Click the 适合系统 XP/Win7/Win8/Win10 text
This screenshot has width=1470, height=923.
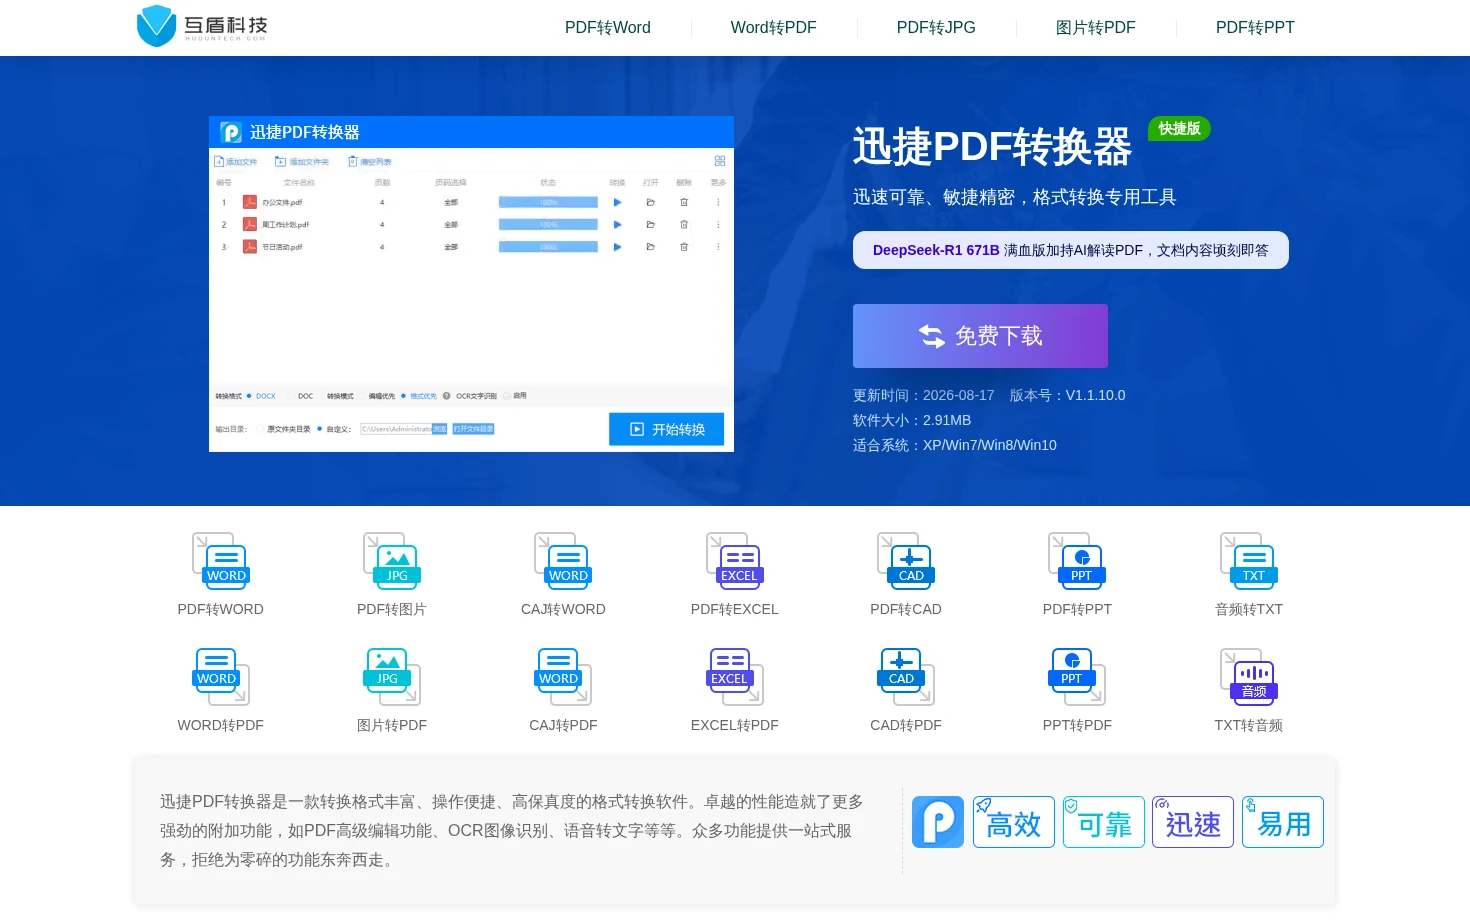(955, 445)
